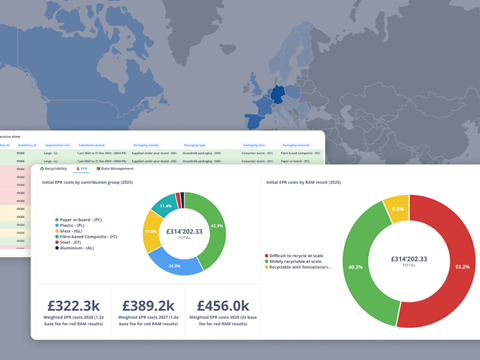Click the yellow 6.6% donut segment

point(398,209)
